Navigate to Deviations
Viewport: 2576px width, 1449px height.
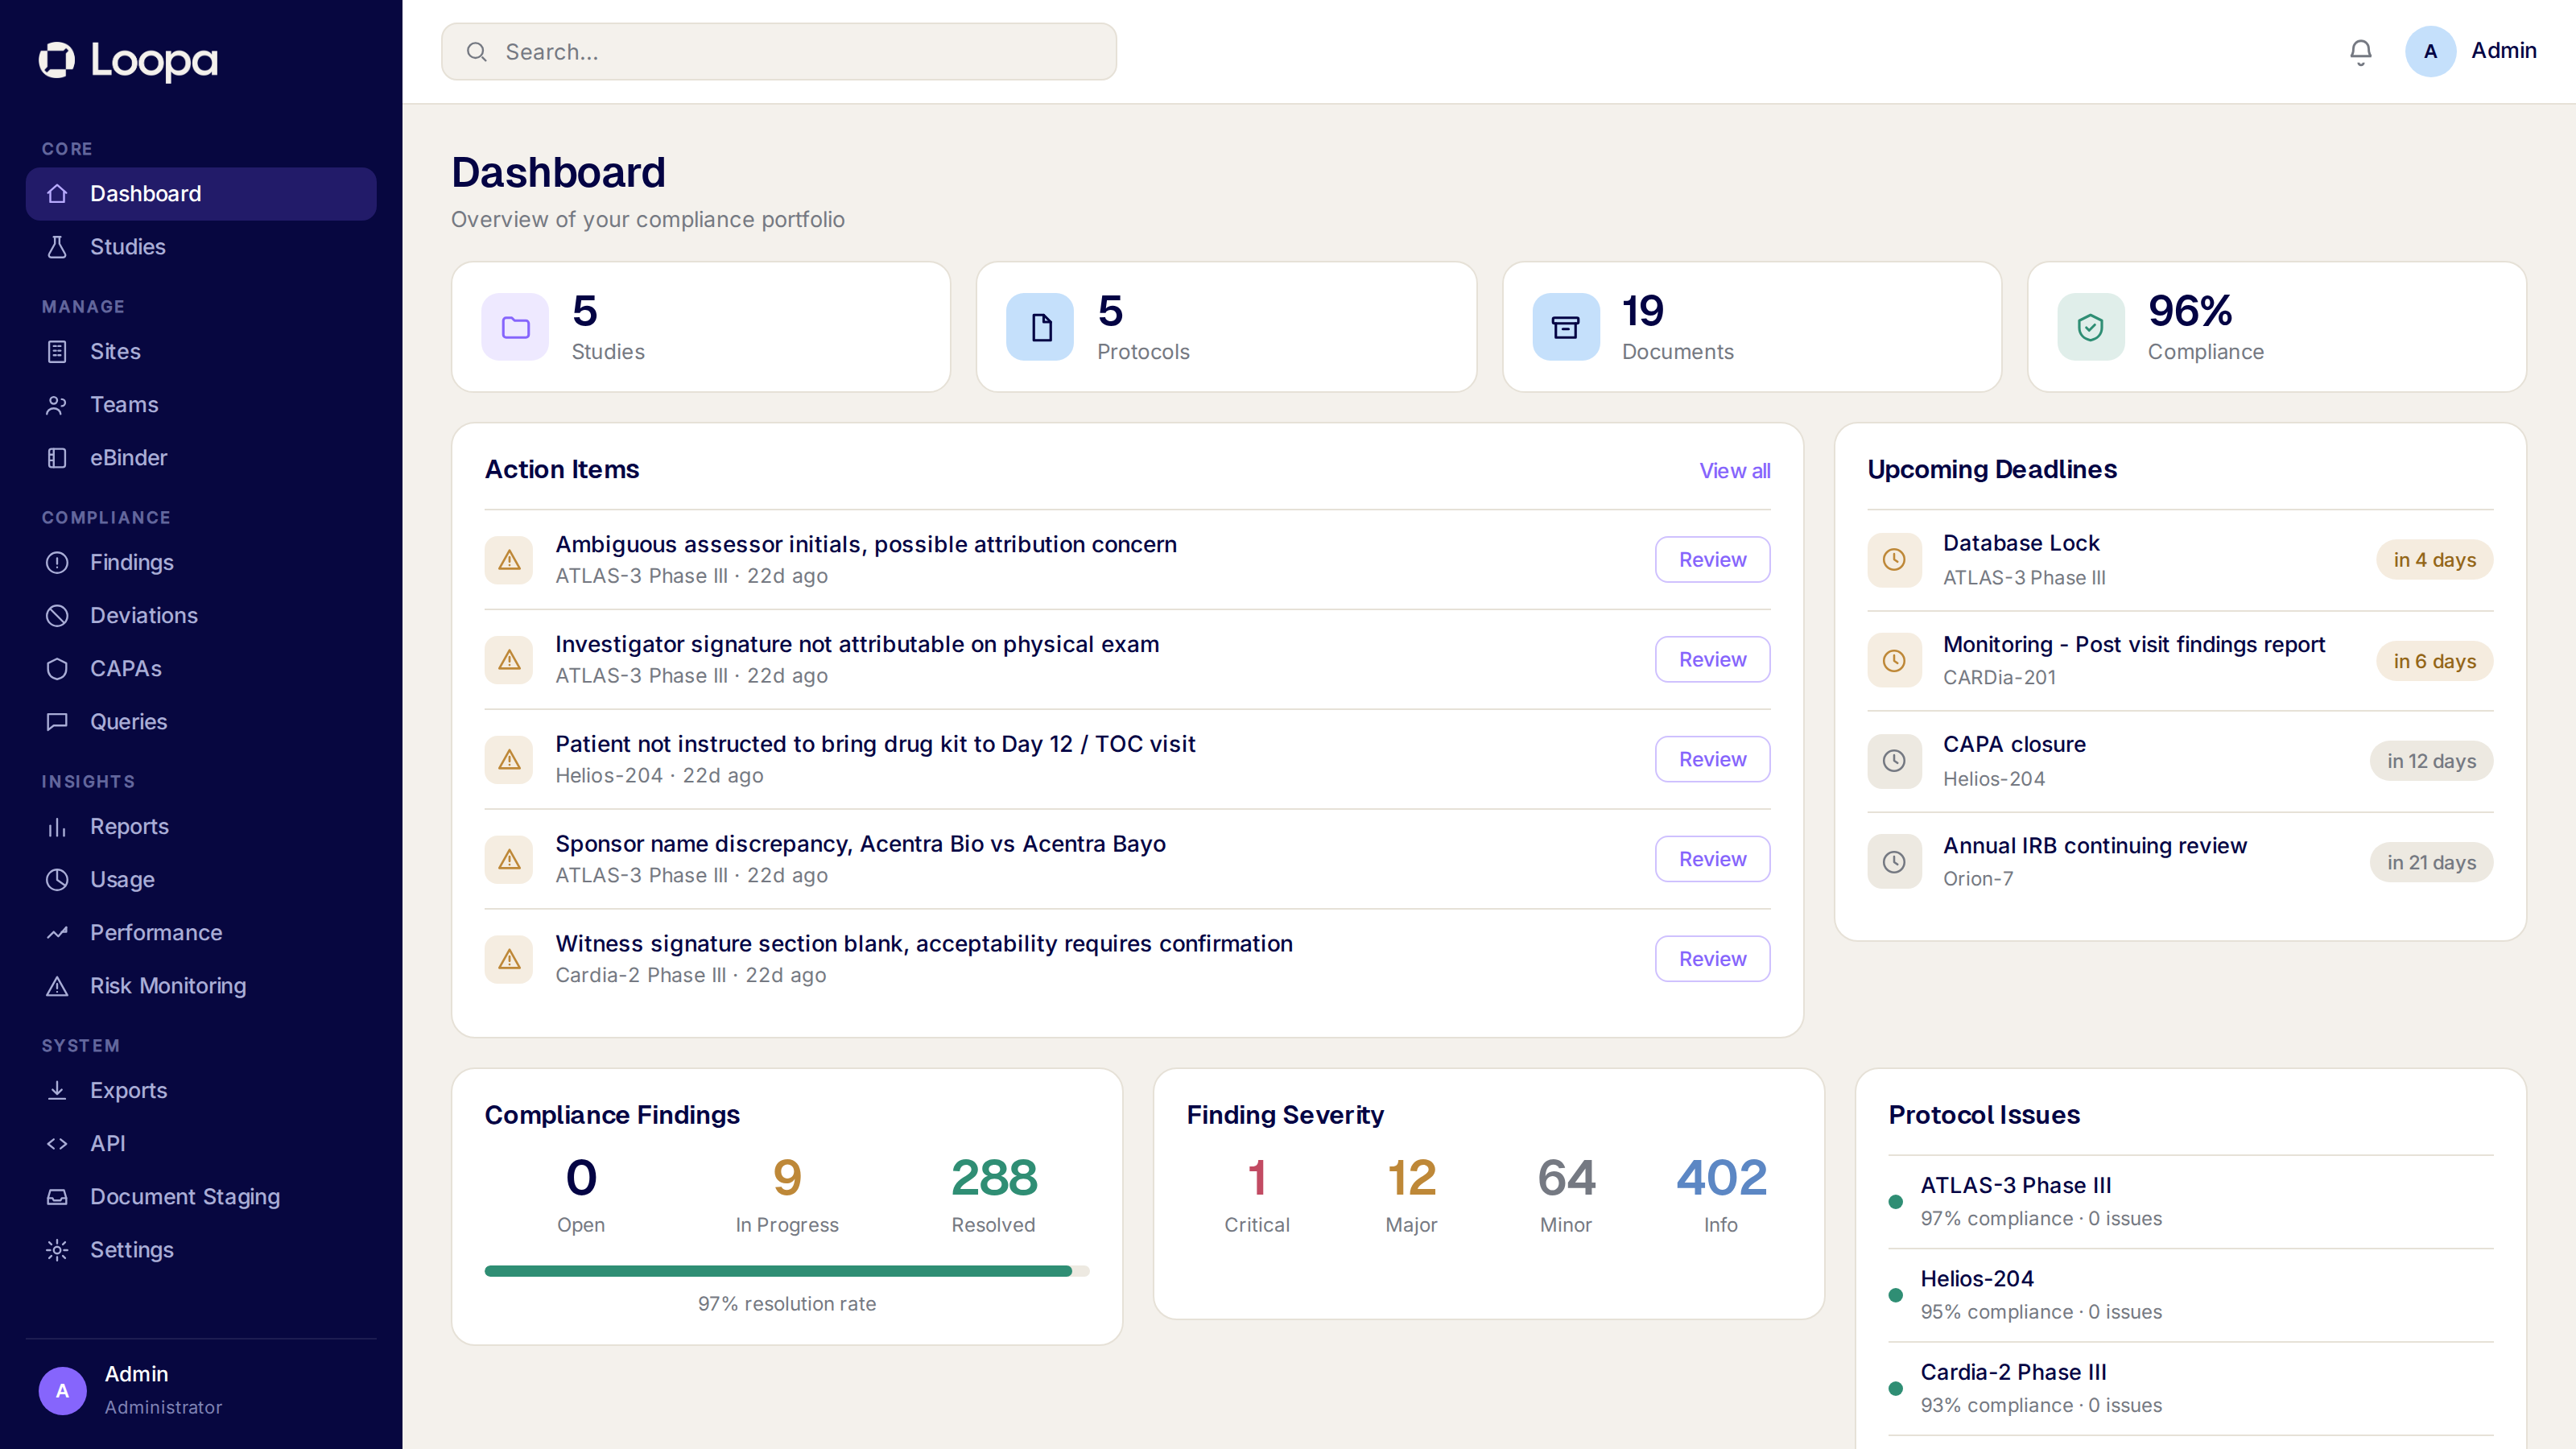click(201, 616)
